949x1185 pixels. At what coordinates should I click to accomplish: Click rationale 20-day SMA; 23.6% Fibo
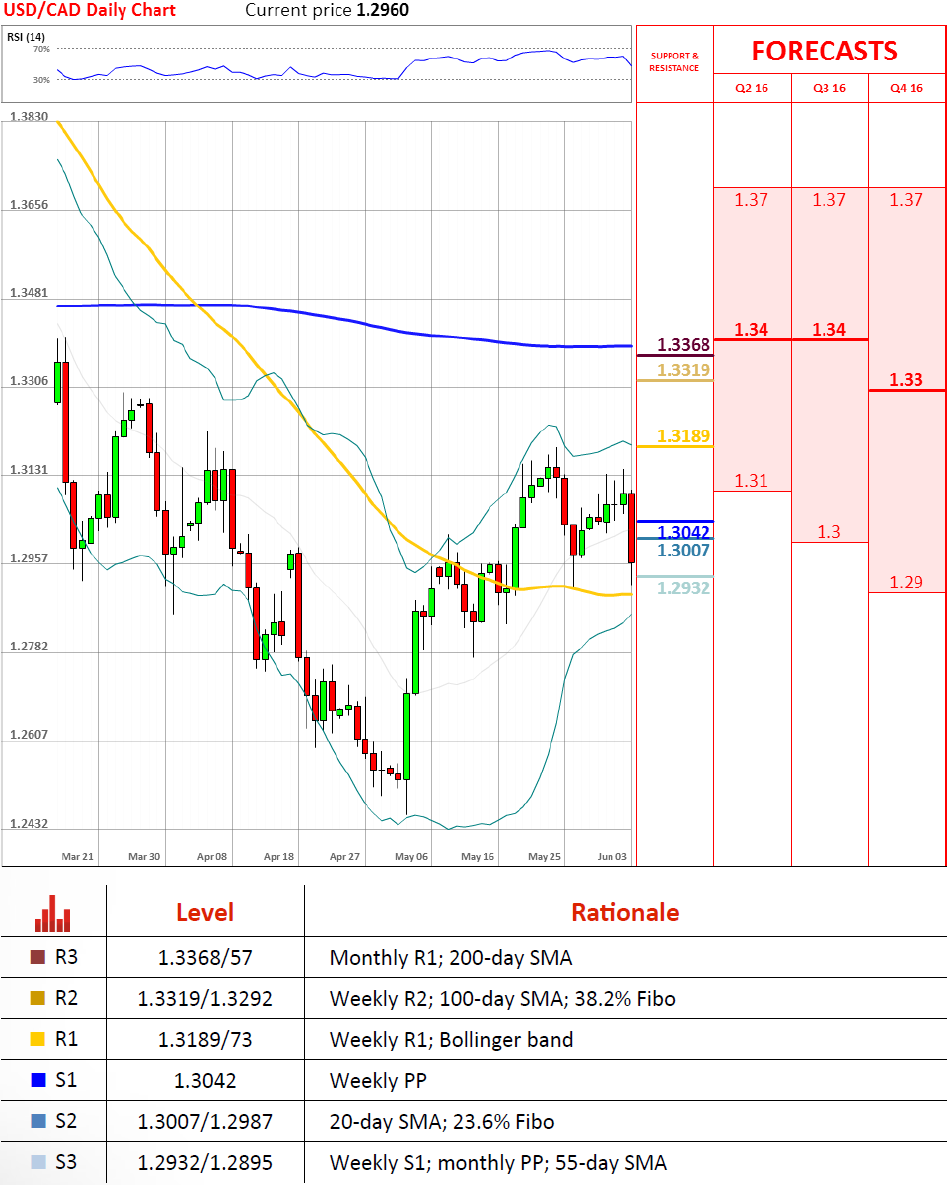click(x=442, y=1122)
